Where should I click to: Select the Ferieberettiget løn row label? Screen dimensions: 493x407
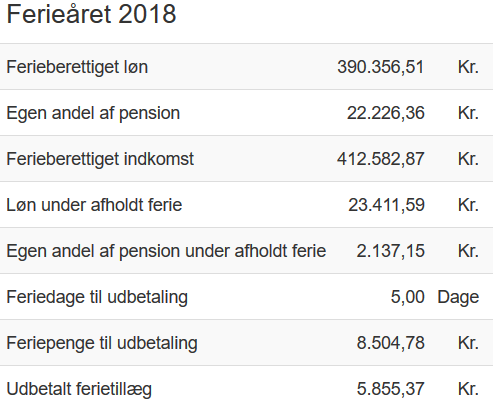77,67
